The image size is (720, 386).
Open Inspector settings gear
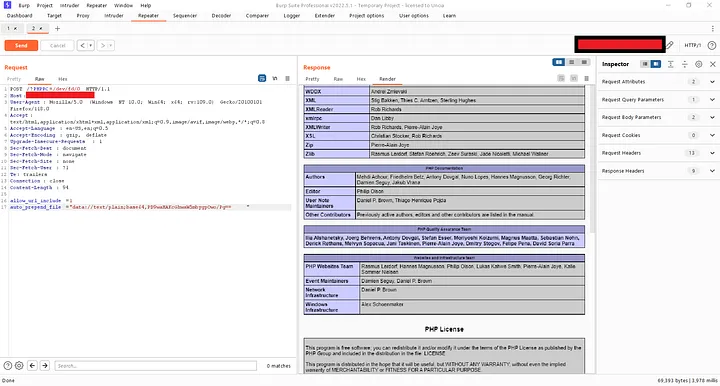[x=698, y=64]
